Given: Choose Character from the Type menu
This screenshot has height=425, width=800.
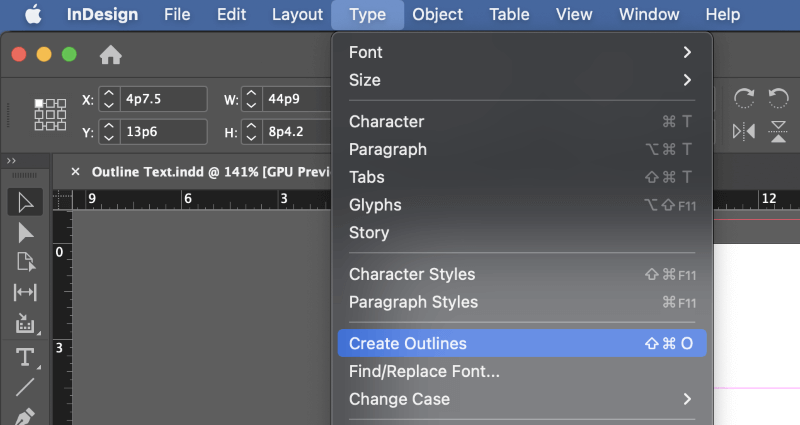Looking at the screenshot, I should [x=521, y=121].
